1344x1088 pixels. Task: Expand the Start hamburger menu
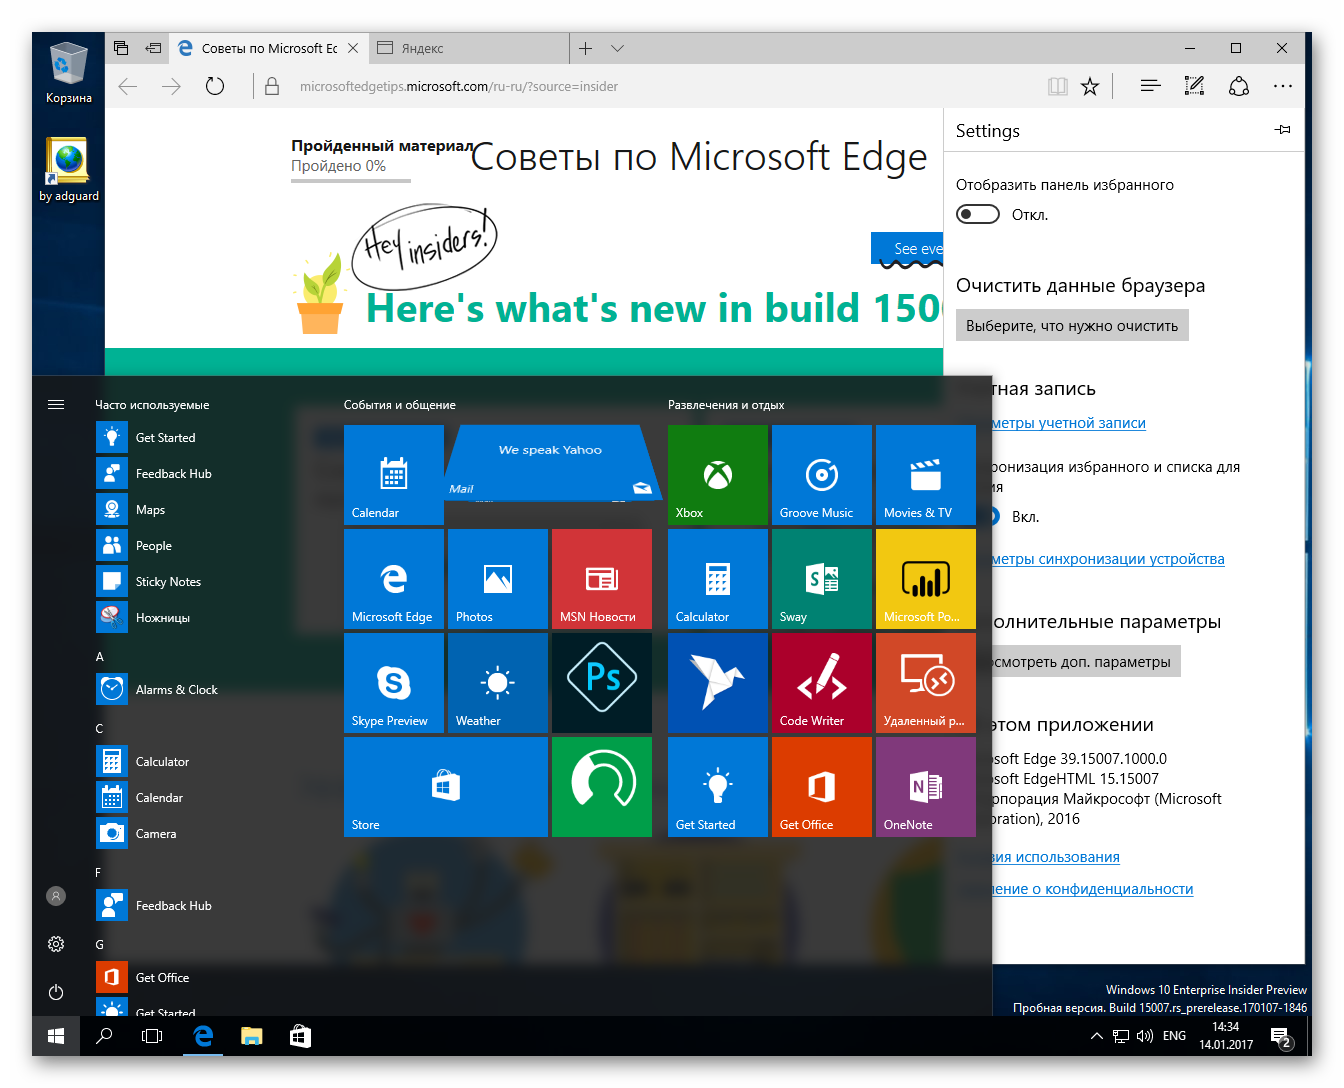[x=56, y=404]
